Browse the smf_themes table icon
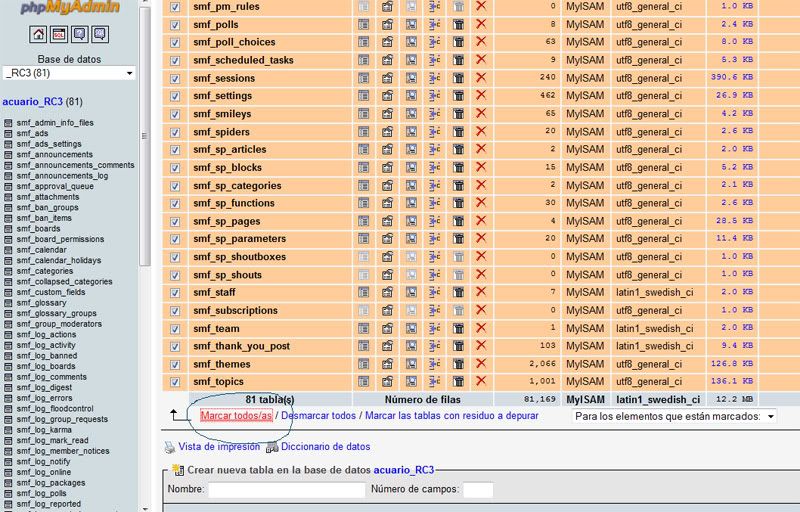800x512 pixels. point(363,364)
